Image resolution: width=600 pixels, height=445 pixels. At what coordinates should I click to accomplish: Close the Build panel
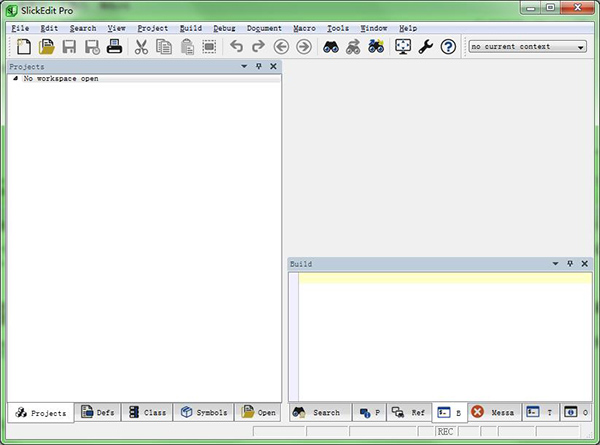pos(585,264)
